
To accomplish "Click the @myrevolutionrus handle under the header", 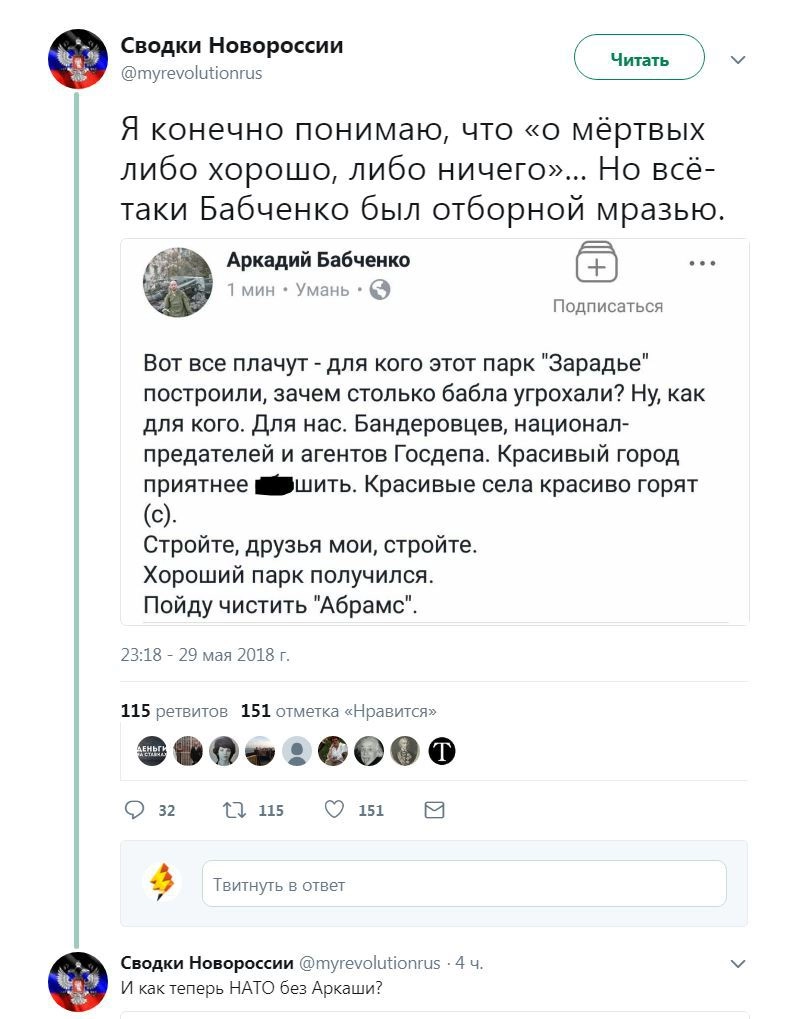I will click(x=192, y=73).
